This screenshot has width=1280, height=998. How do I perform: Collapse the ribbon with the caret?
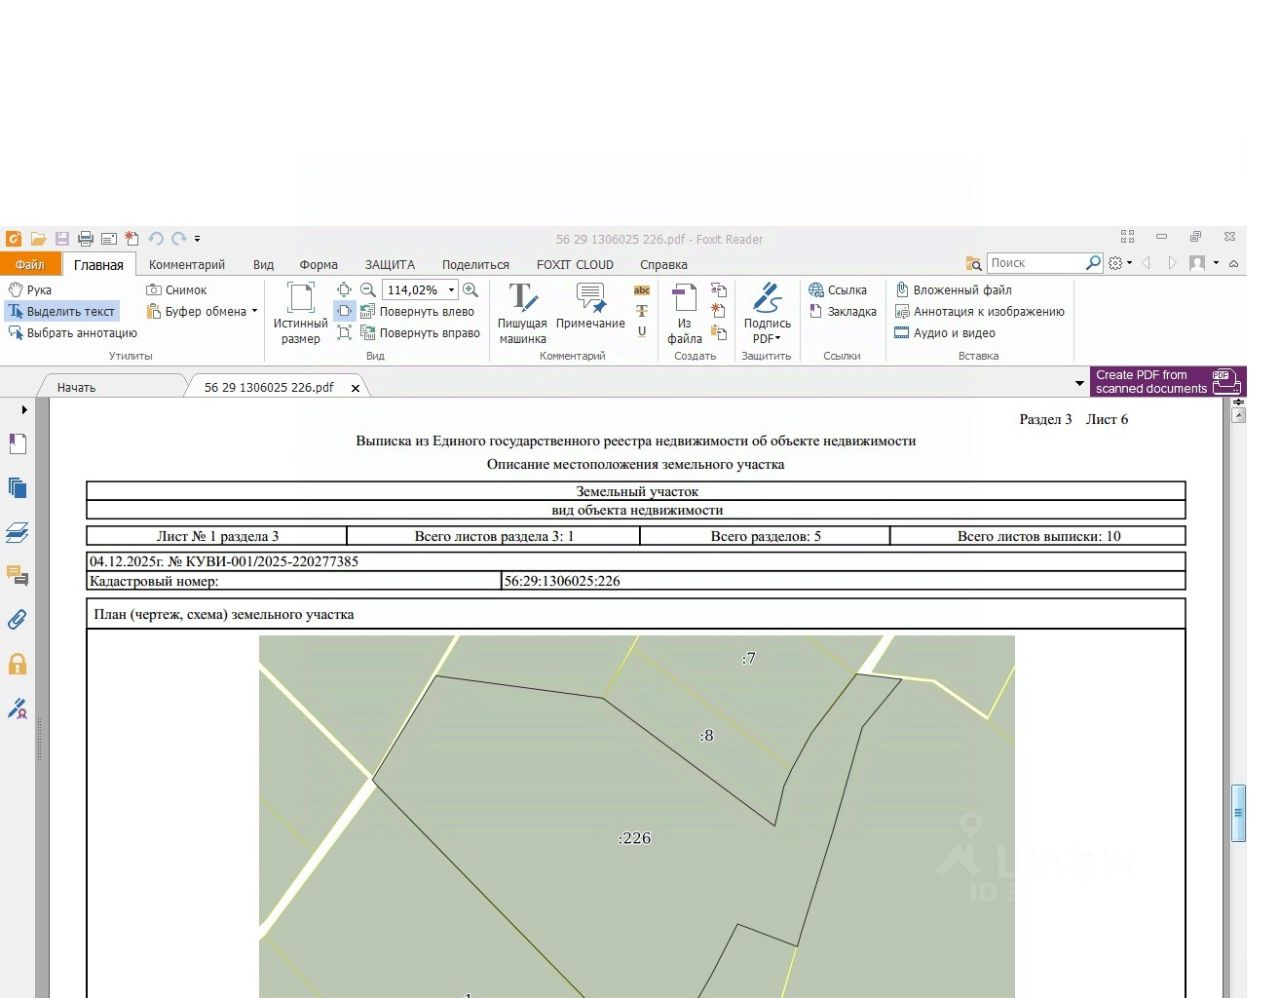[1234, 263]
